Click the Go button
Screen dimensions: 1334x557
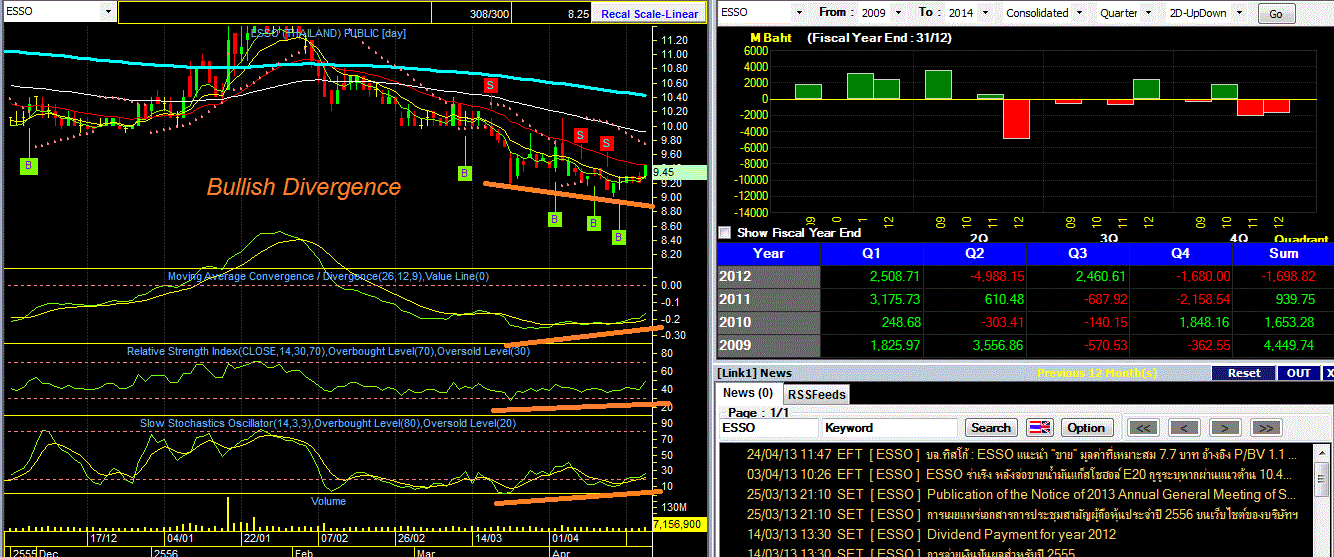1275,14
